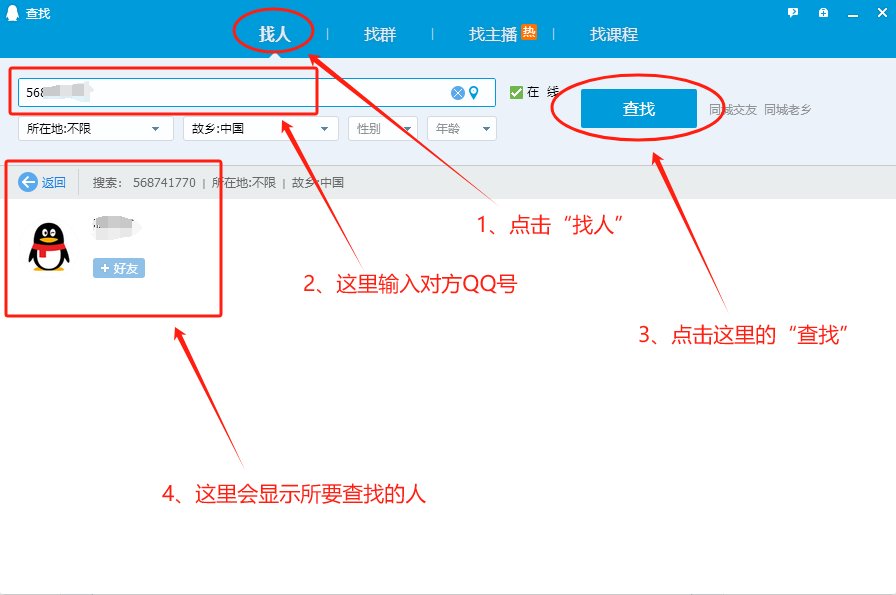Open the 年龄 age dropdown

461,128
